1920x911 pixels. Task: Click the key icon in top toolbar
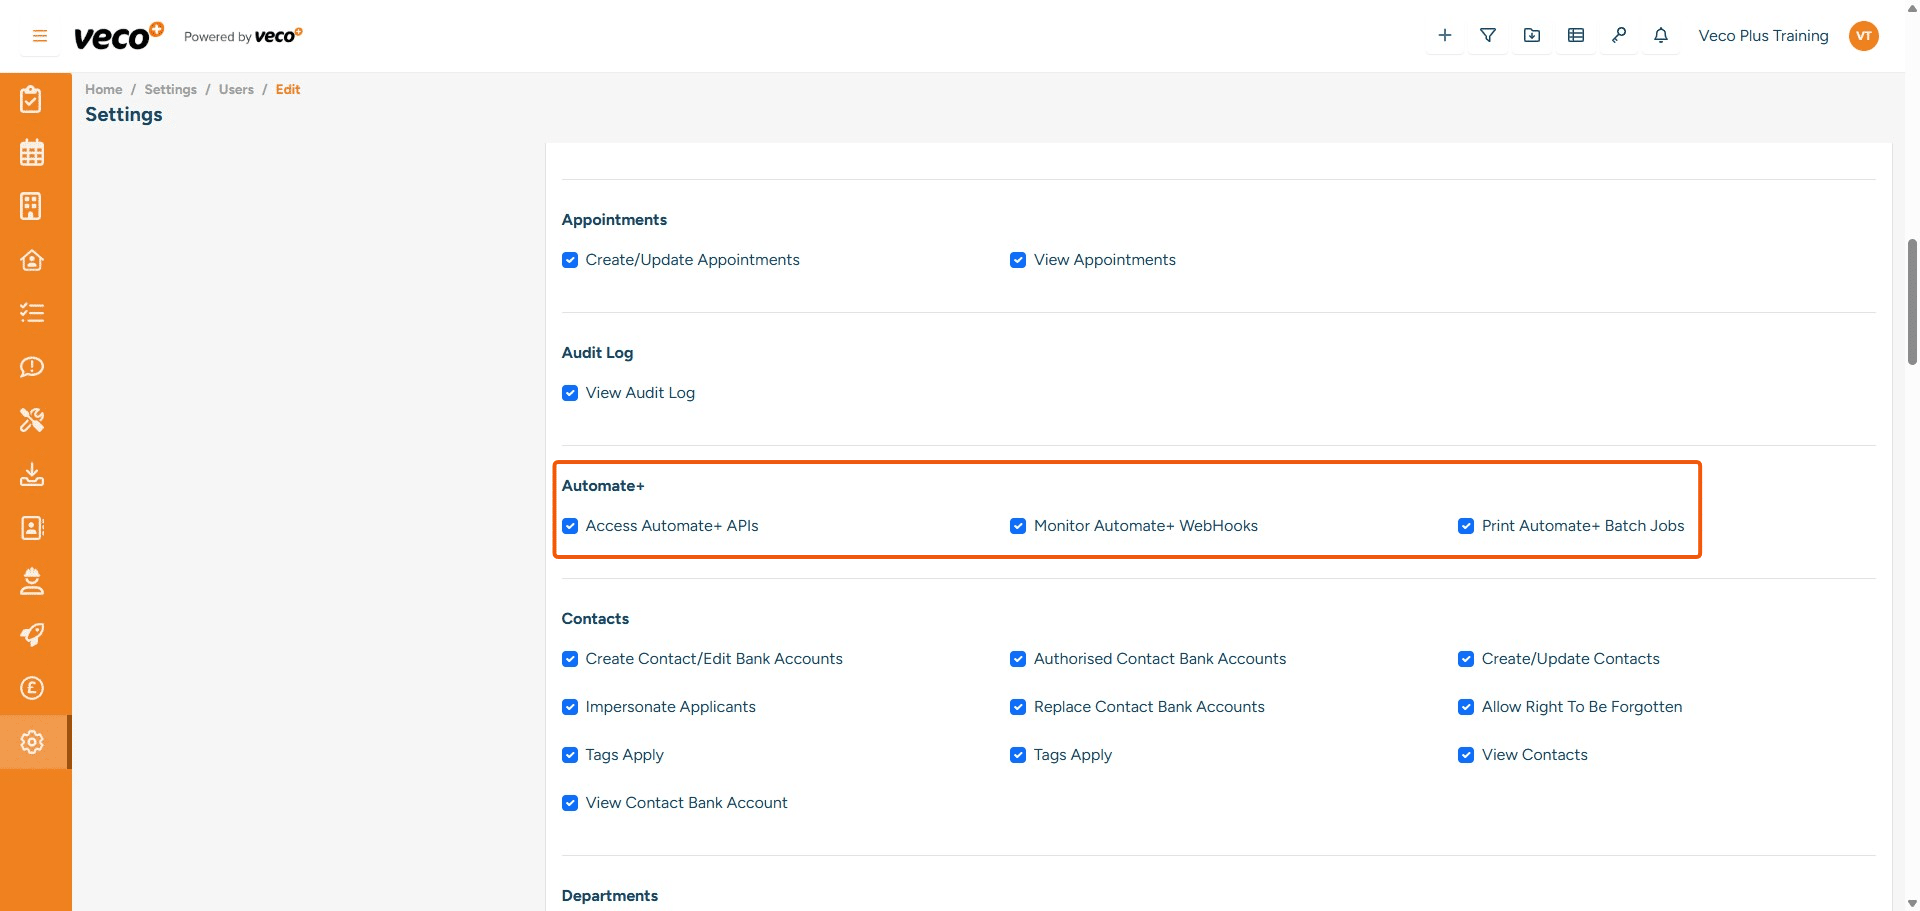point(1618,36)
